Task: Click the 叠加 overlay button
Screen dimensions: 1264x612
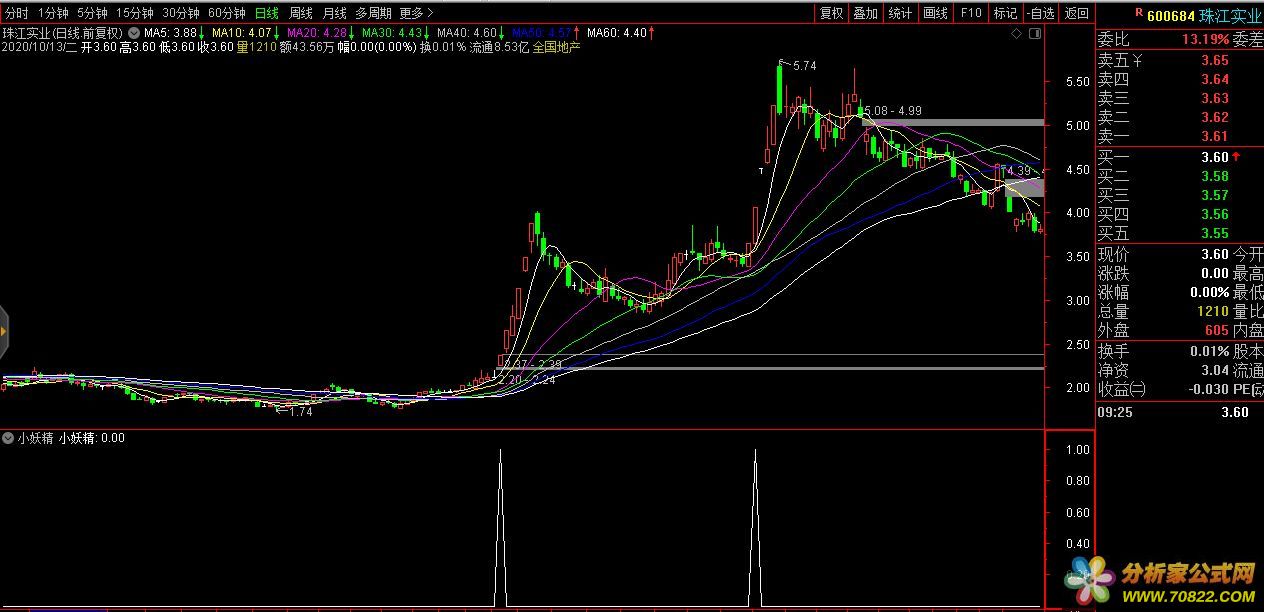Action: [865, 13]
